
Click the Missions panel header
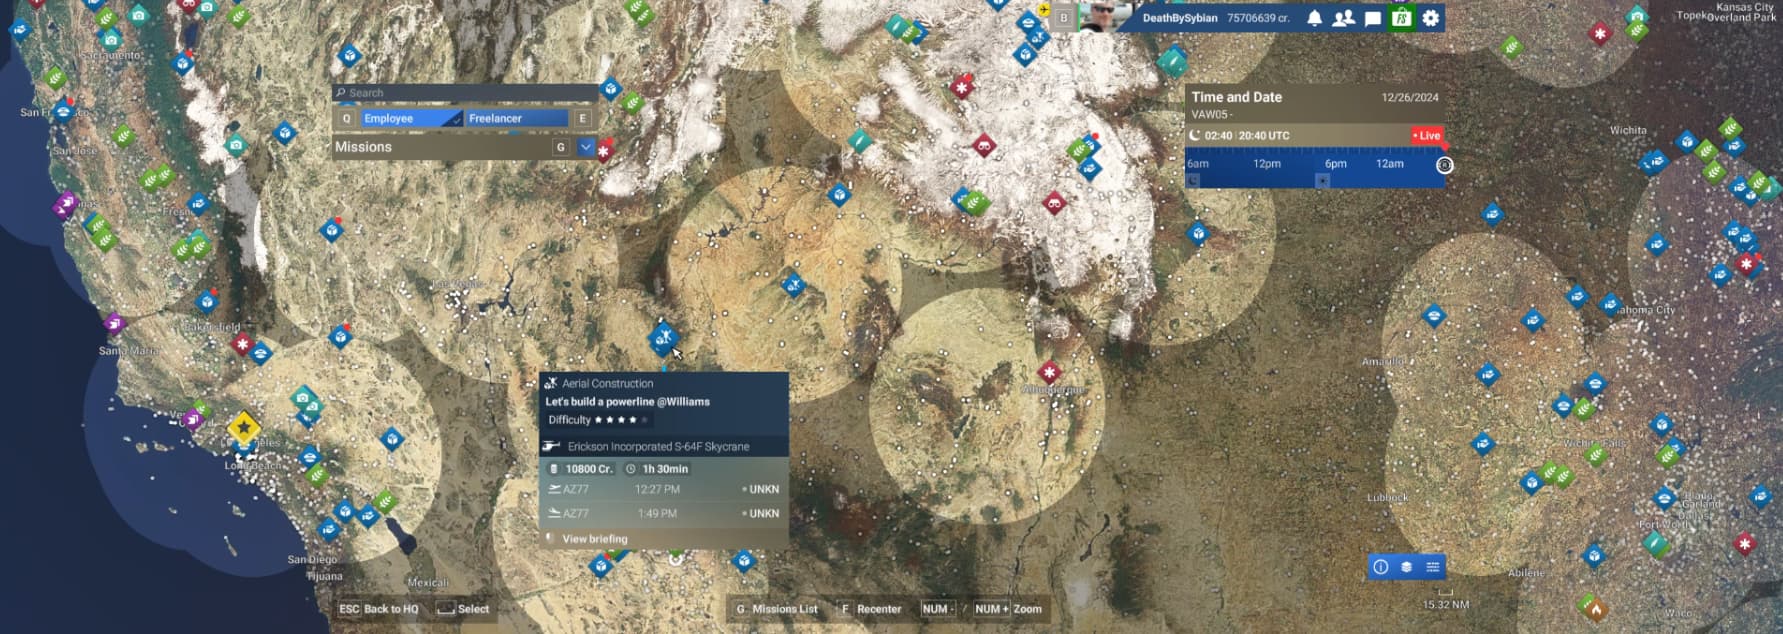(465, 147)
